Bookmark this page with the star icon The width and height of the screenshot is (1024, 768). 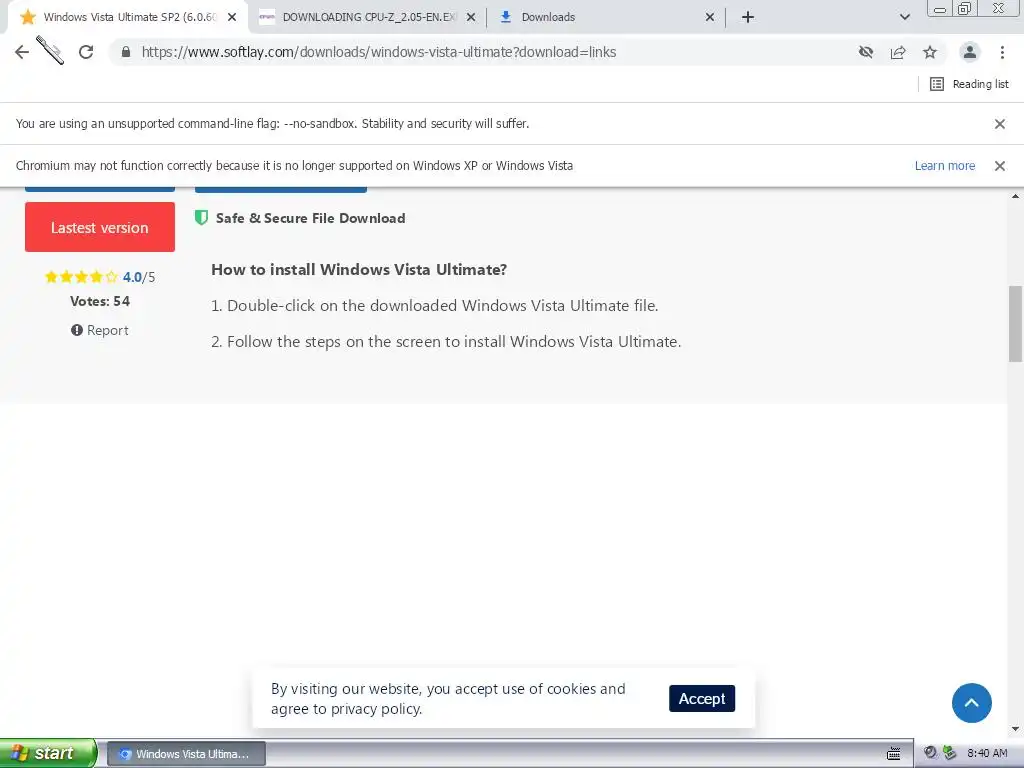(930, 52)
